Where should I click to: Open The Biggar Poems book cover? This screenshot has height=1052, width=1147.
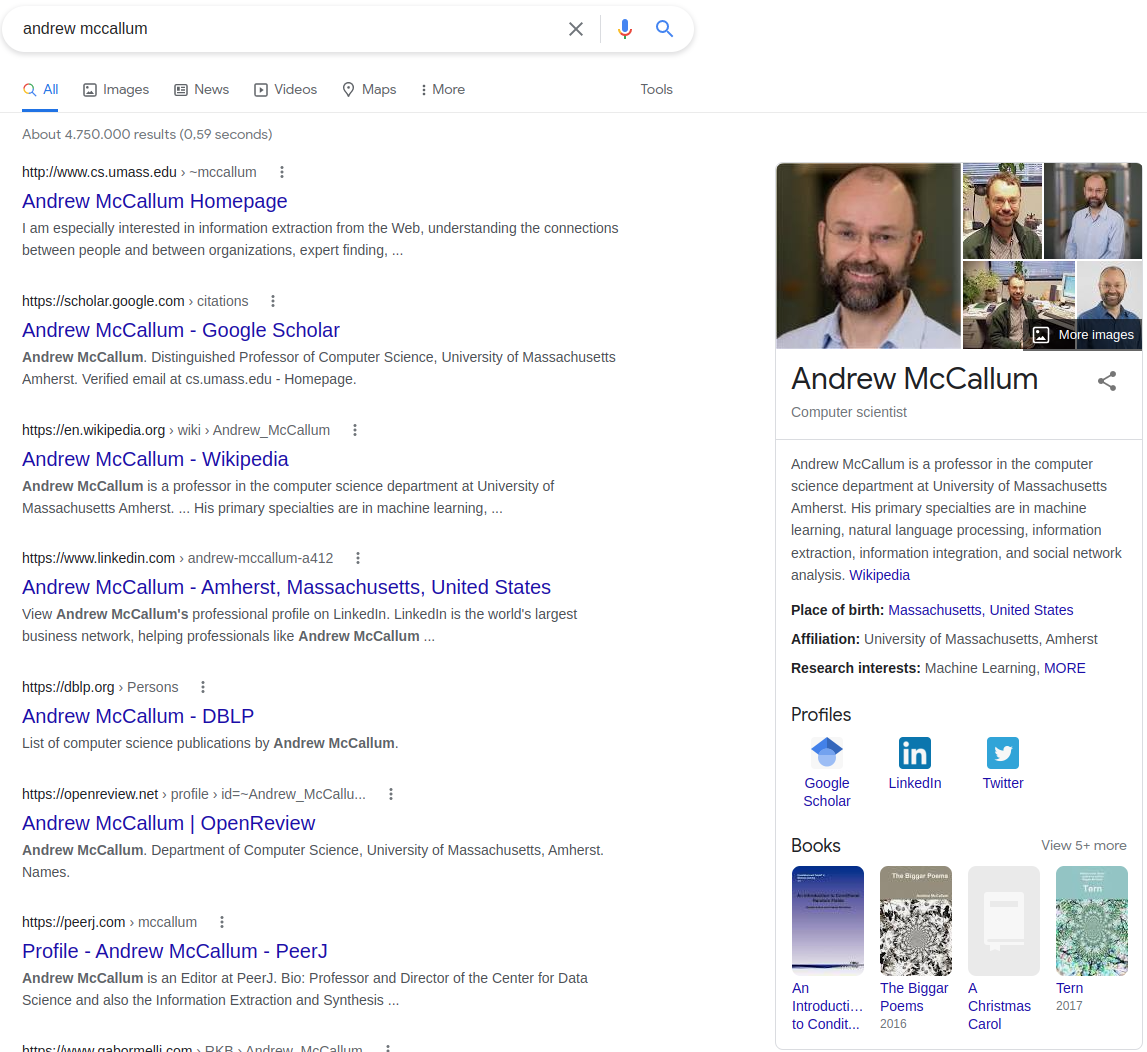click(915, 920)
